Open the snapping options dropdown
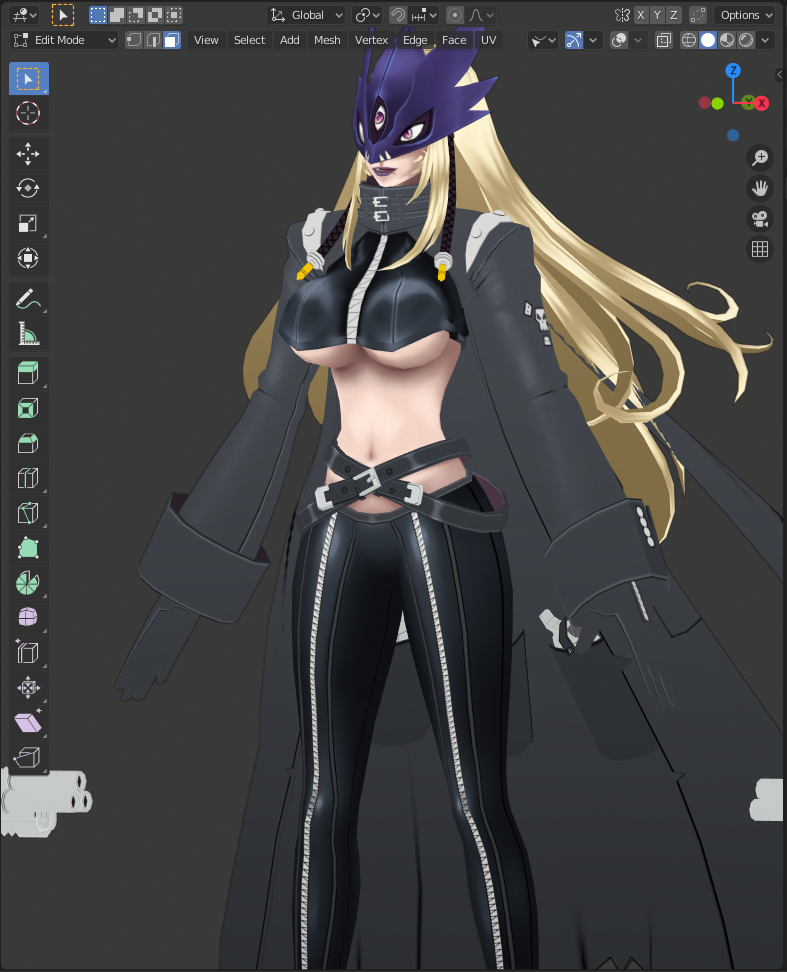The image size is (787, 972). [424, 15]
